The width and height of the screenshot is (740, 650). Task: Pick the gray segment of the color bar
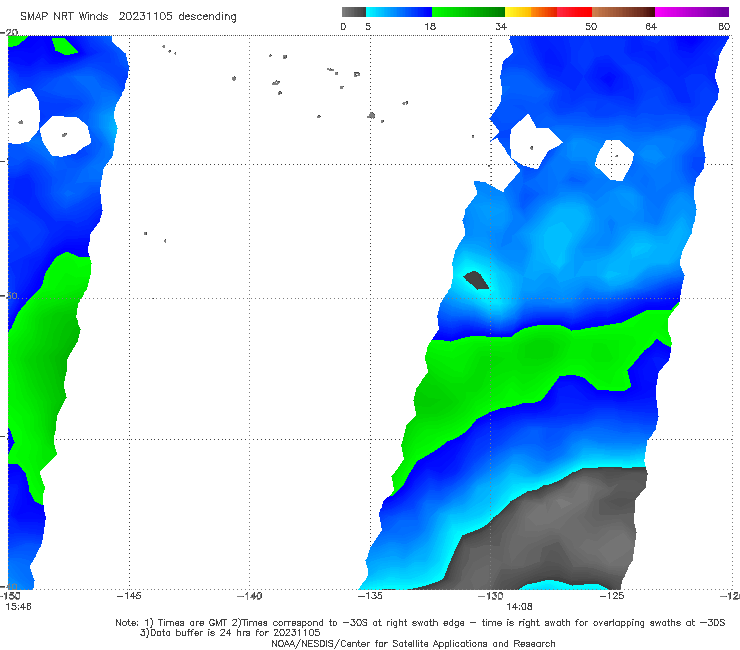pyautogui.click(x=353, y=12)
